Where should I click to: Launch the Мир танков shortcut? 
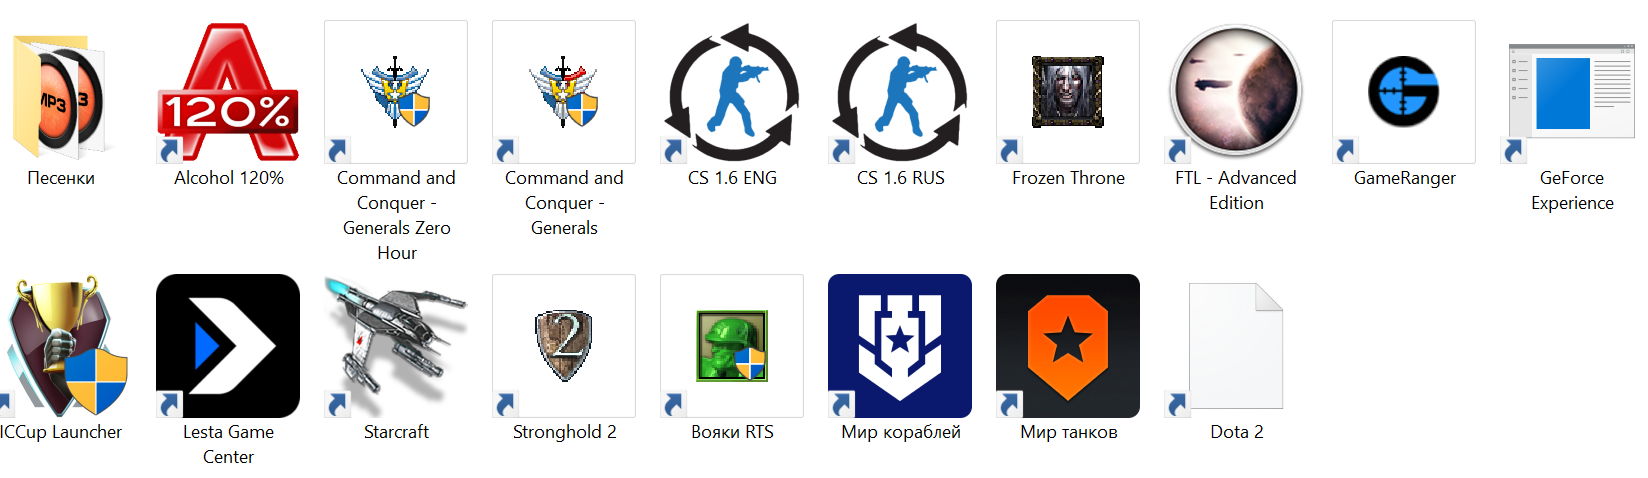[1068, 346]
